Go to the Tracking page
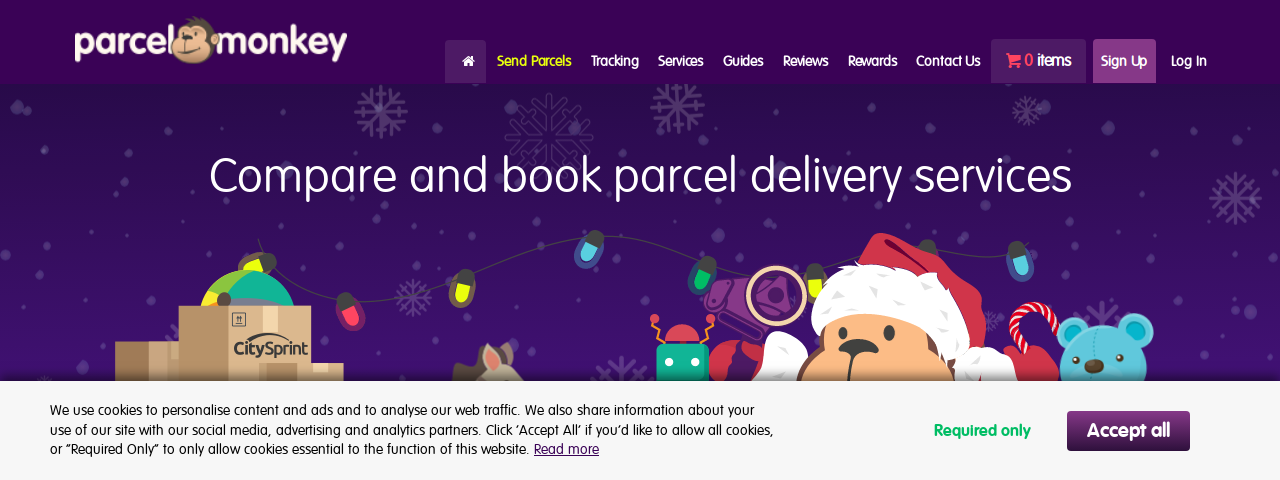 pyautogui.click(x=614, y=61)
